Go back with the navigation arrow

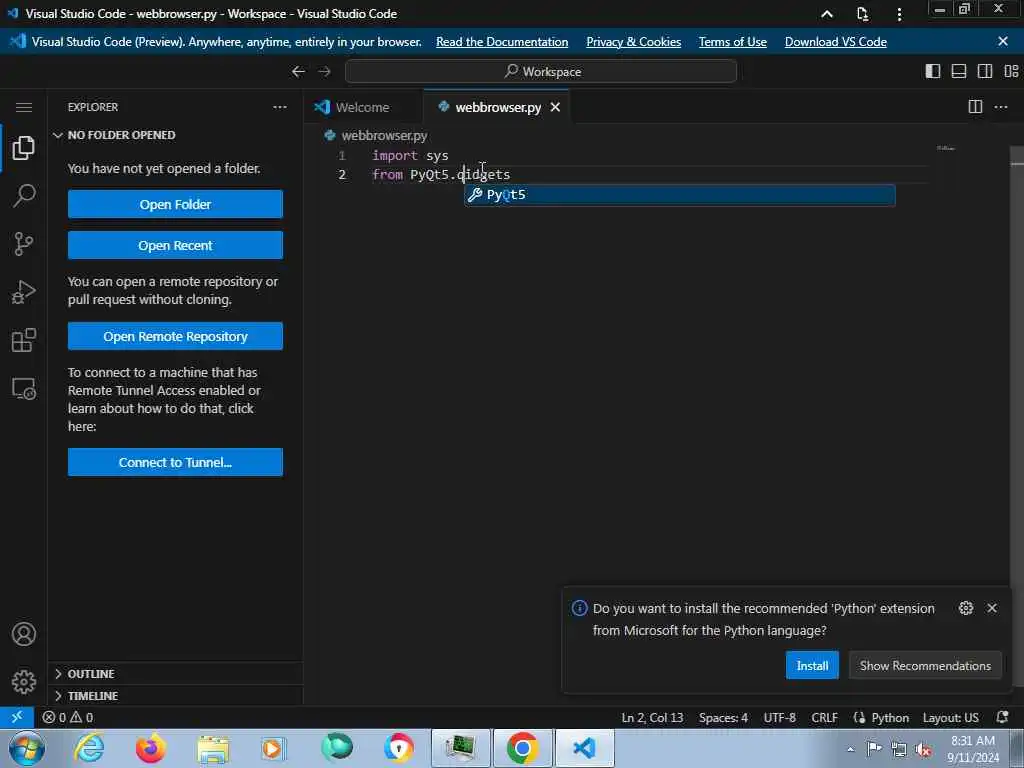298,71
